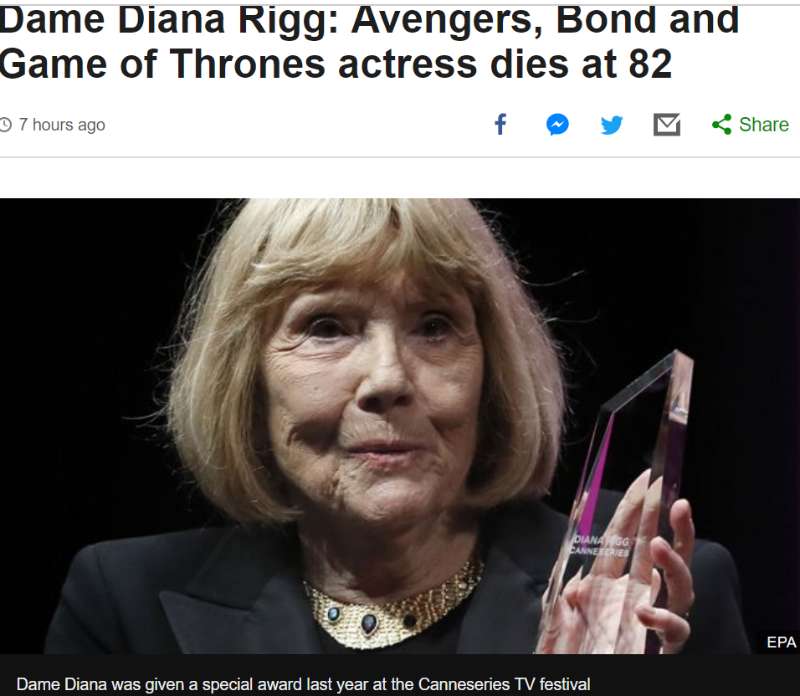The image size is (800, 696).
Task: Click the green Share label
Action: point(764,125)
